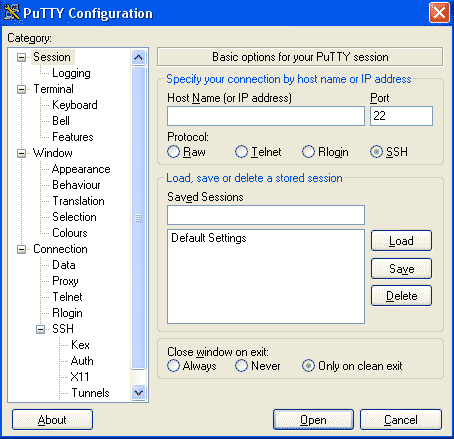Click the PuTTY icon in title bar
The width and height of the screenshot is (454, 439).
[x=12, y=13]
